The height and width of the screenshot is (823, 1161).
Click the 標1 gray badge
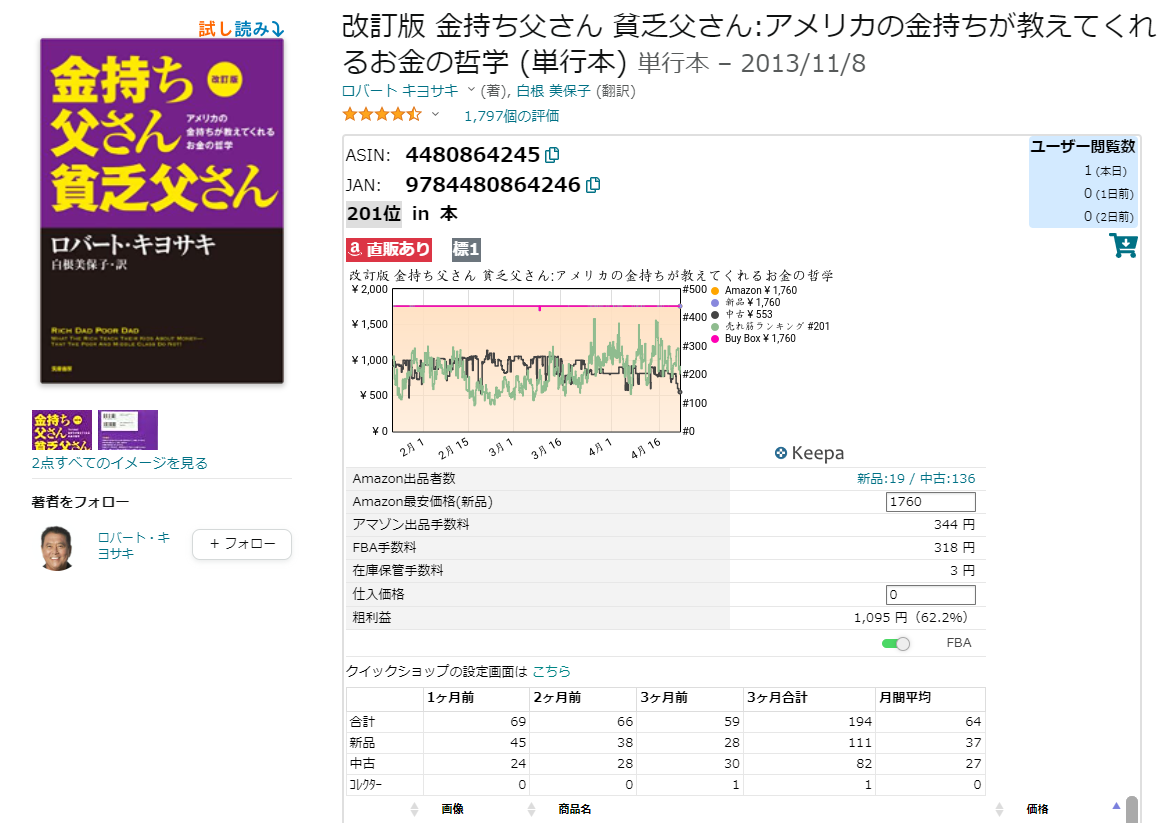point(466,249)
